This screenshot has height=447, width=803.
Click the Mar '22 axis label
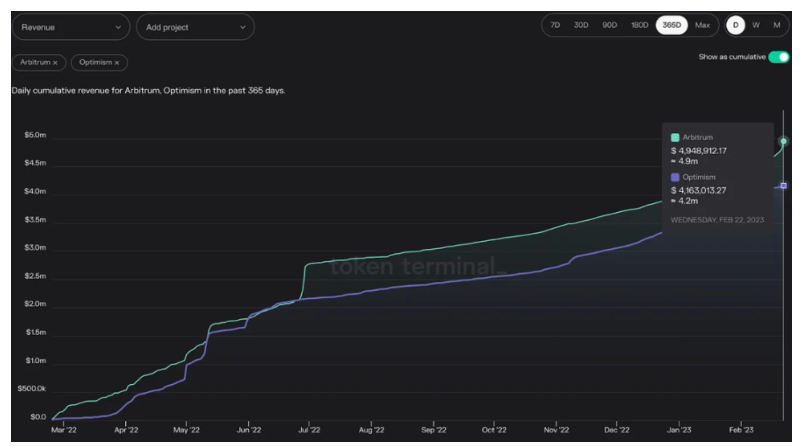(64, 430)
